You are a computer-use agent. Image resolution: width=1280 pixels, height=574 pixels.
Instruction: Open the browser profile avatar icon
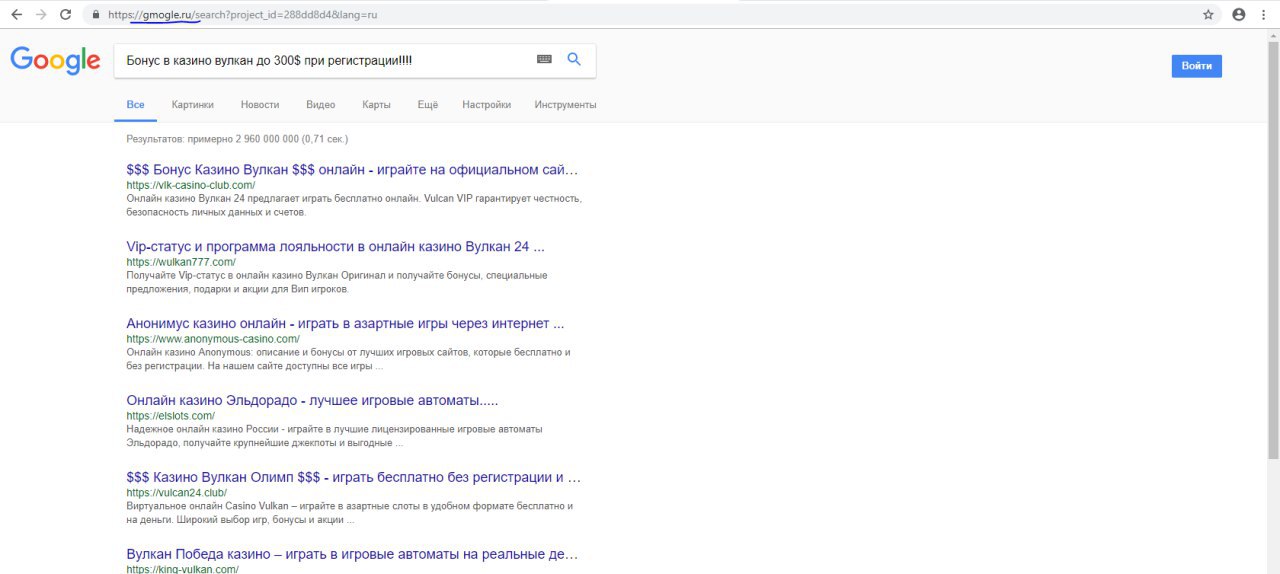[1239, 15]
